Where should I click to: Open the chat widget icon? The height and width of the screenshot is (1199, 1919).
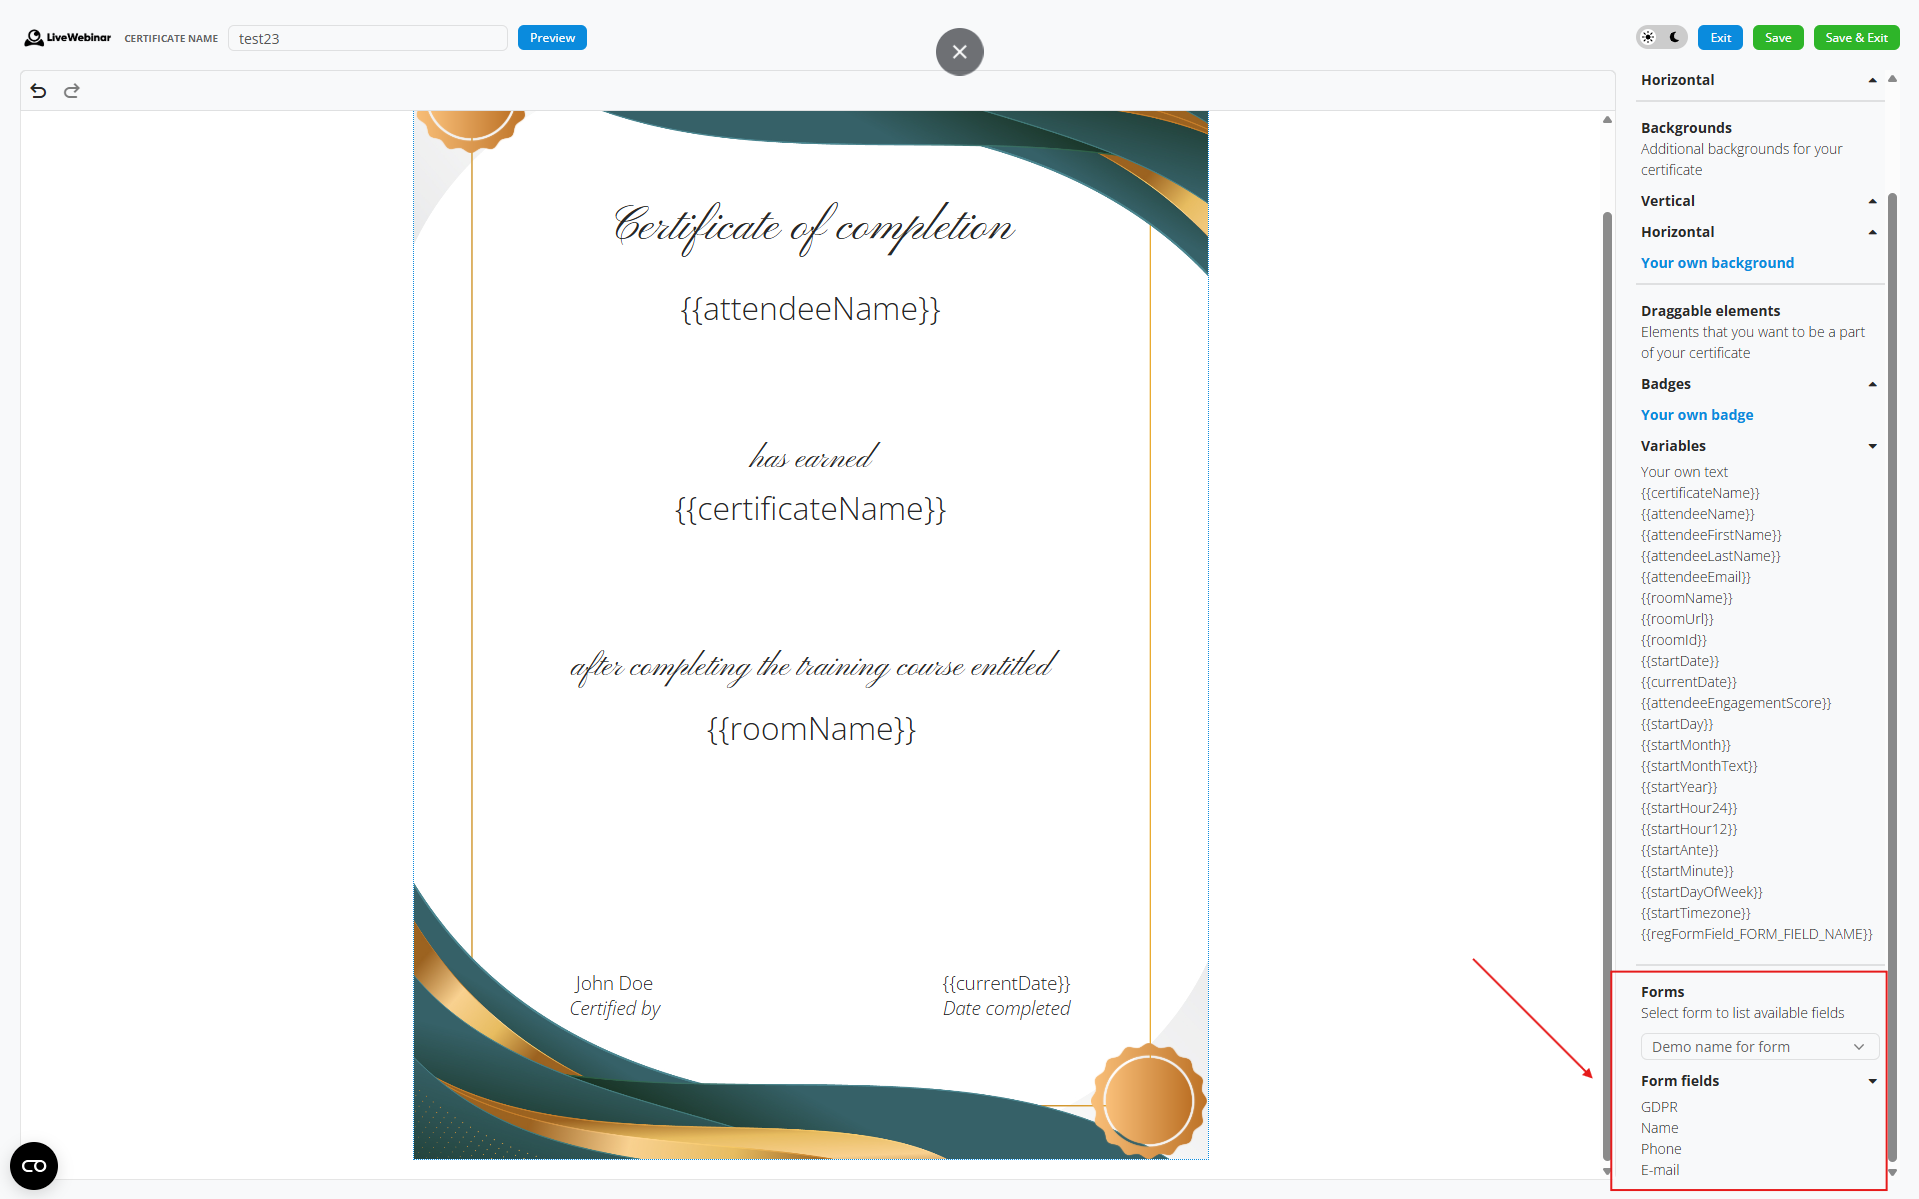[34, 1166]
